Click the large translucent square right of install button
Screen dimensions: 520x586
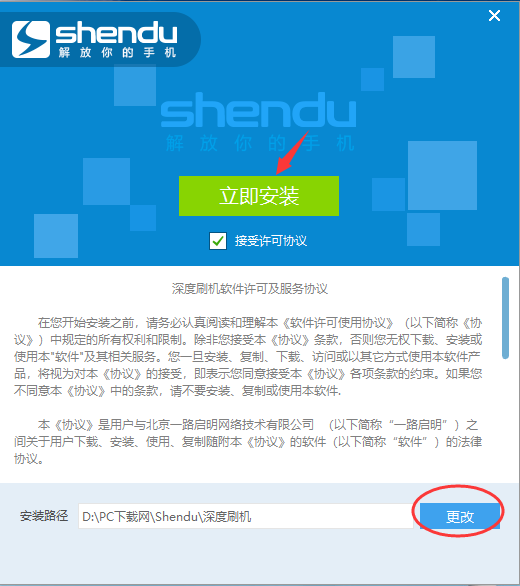click(x=442, y=175)
